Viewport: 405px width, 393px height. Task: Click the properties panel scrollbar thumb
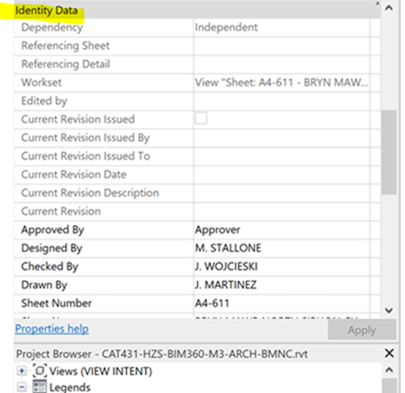[389, 152]
